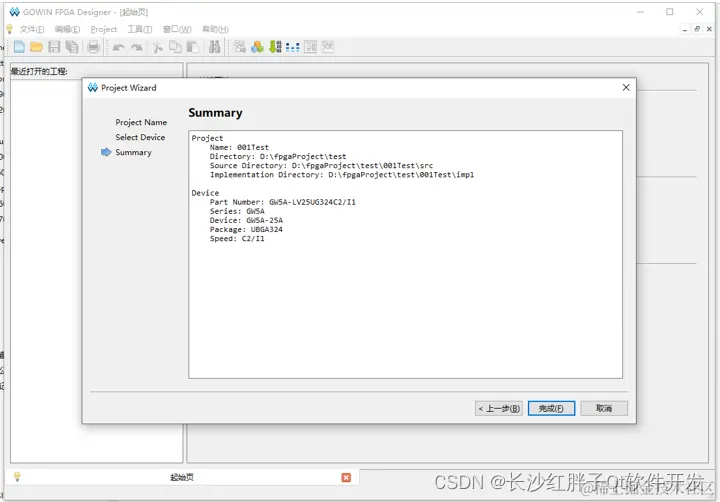Click the Undo arrow icon
720x502 pixels.
tap(118, 47)
